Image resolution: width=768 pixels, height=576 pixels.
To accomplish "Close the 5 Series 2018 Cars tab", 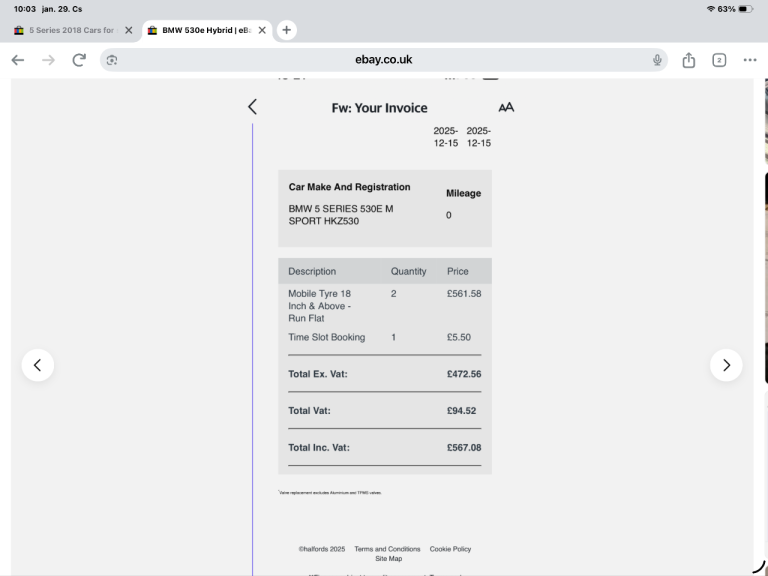I will coord(129,30).
